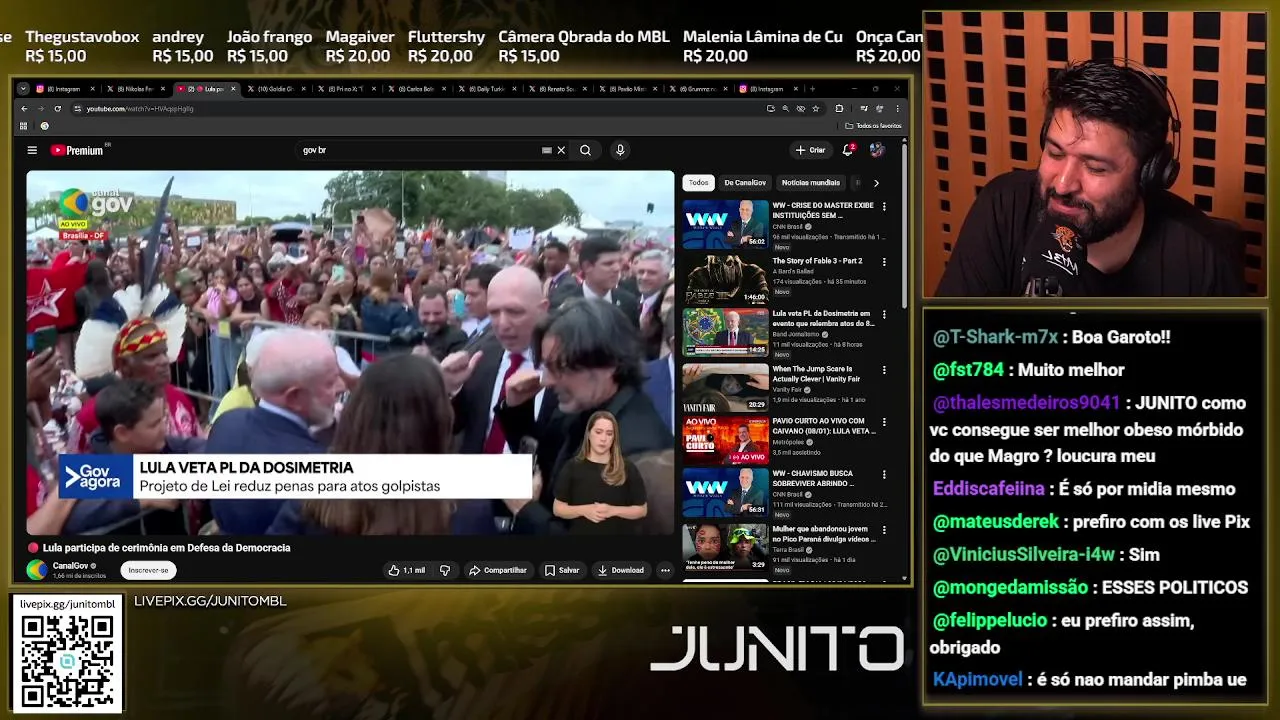The image size is (1280, 720).
Task: Clear the 'gov br' search text
Action: coord(561,150)
